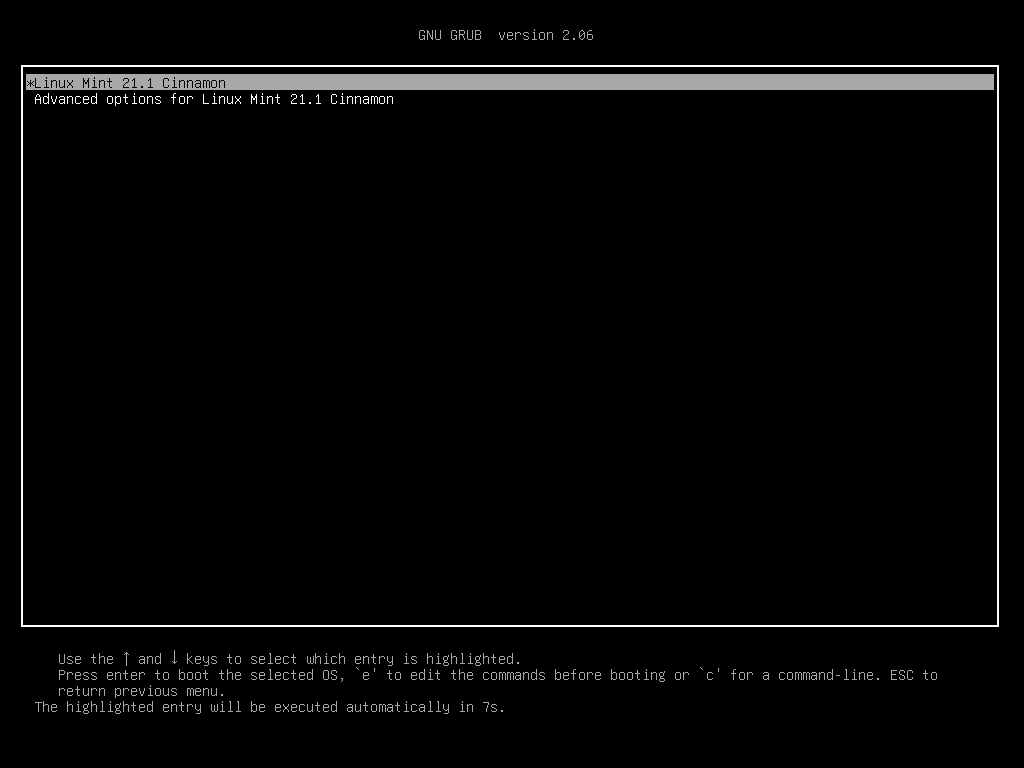Click the 'Use the ↑ and ↓ keys' help line
The image size is (1024, 768).
(x=289, y=659)
